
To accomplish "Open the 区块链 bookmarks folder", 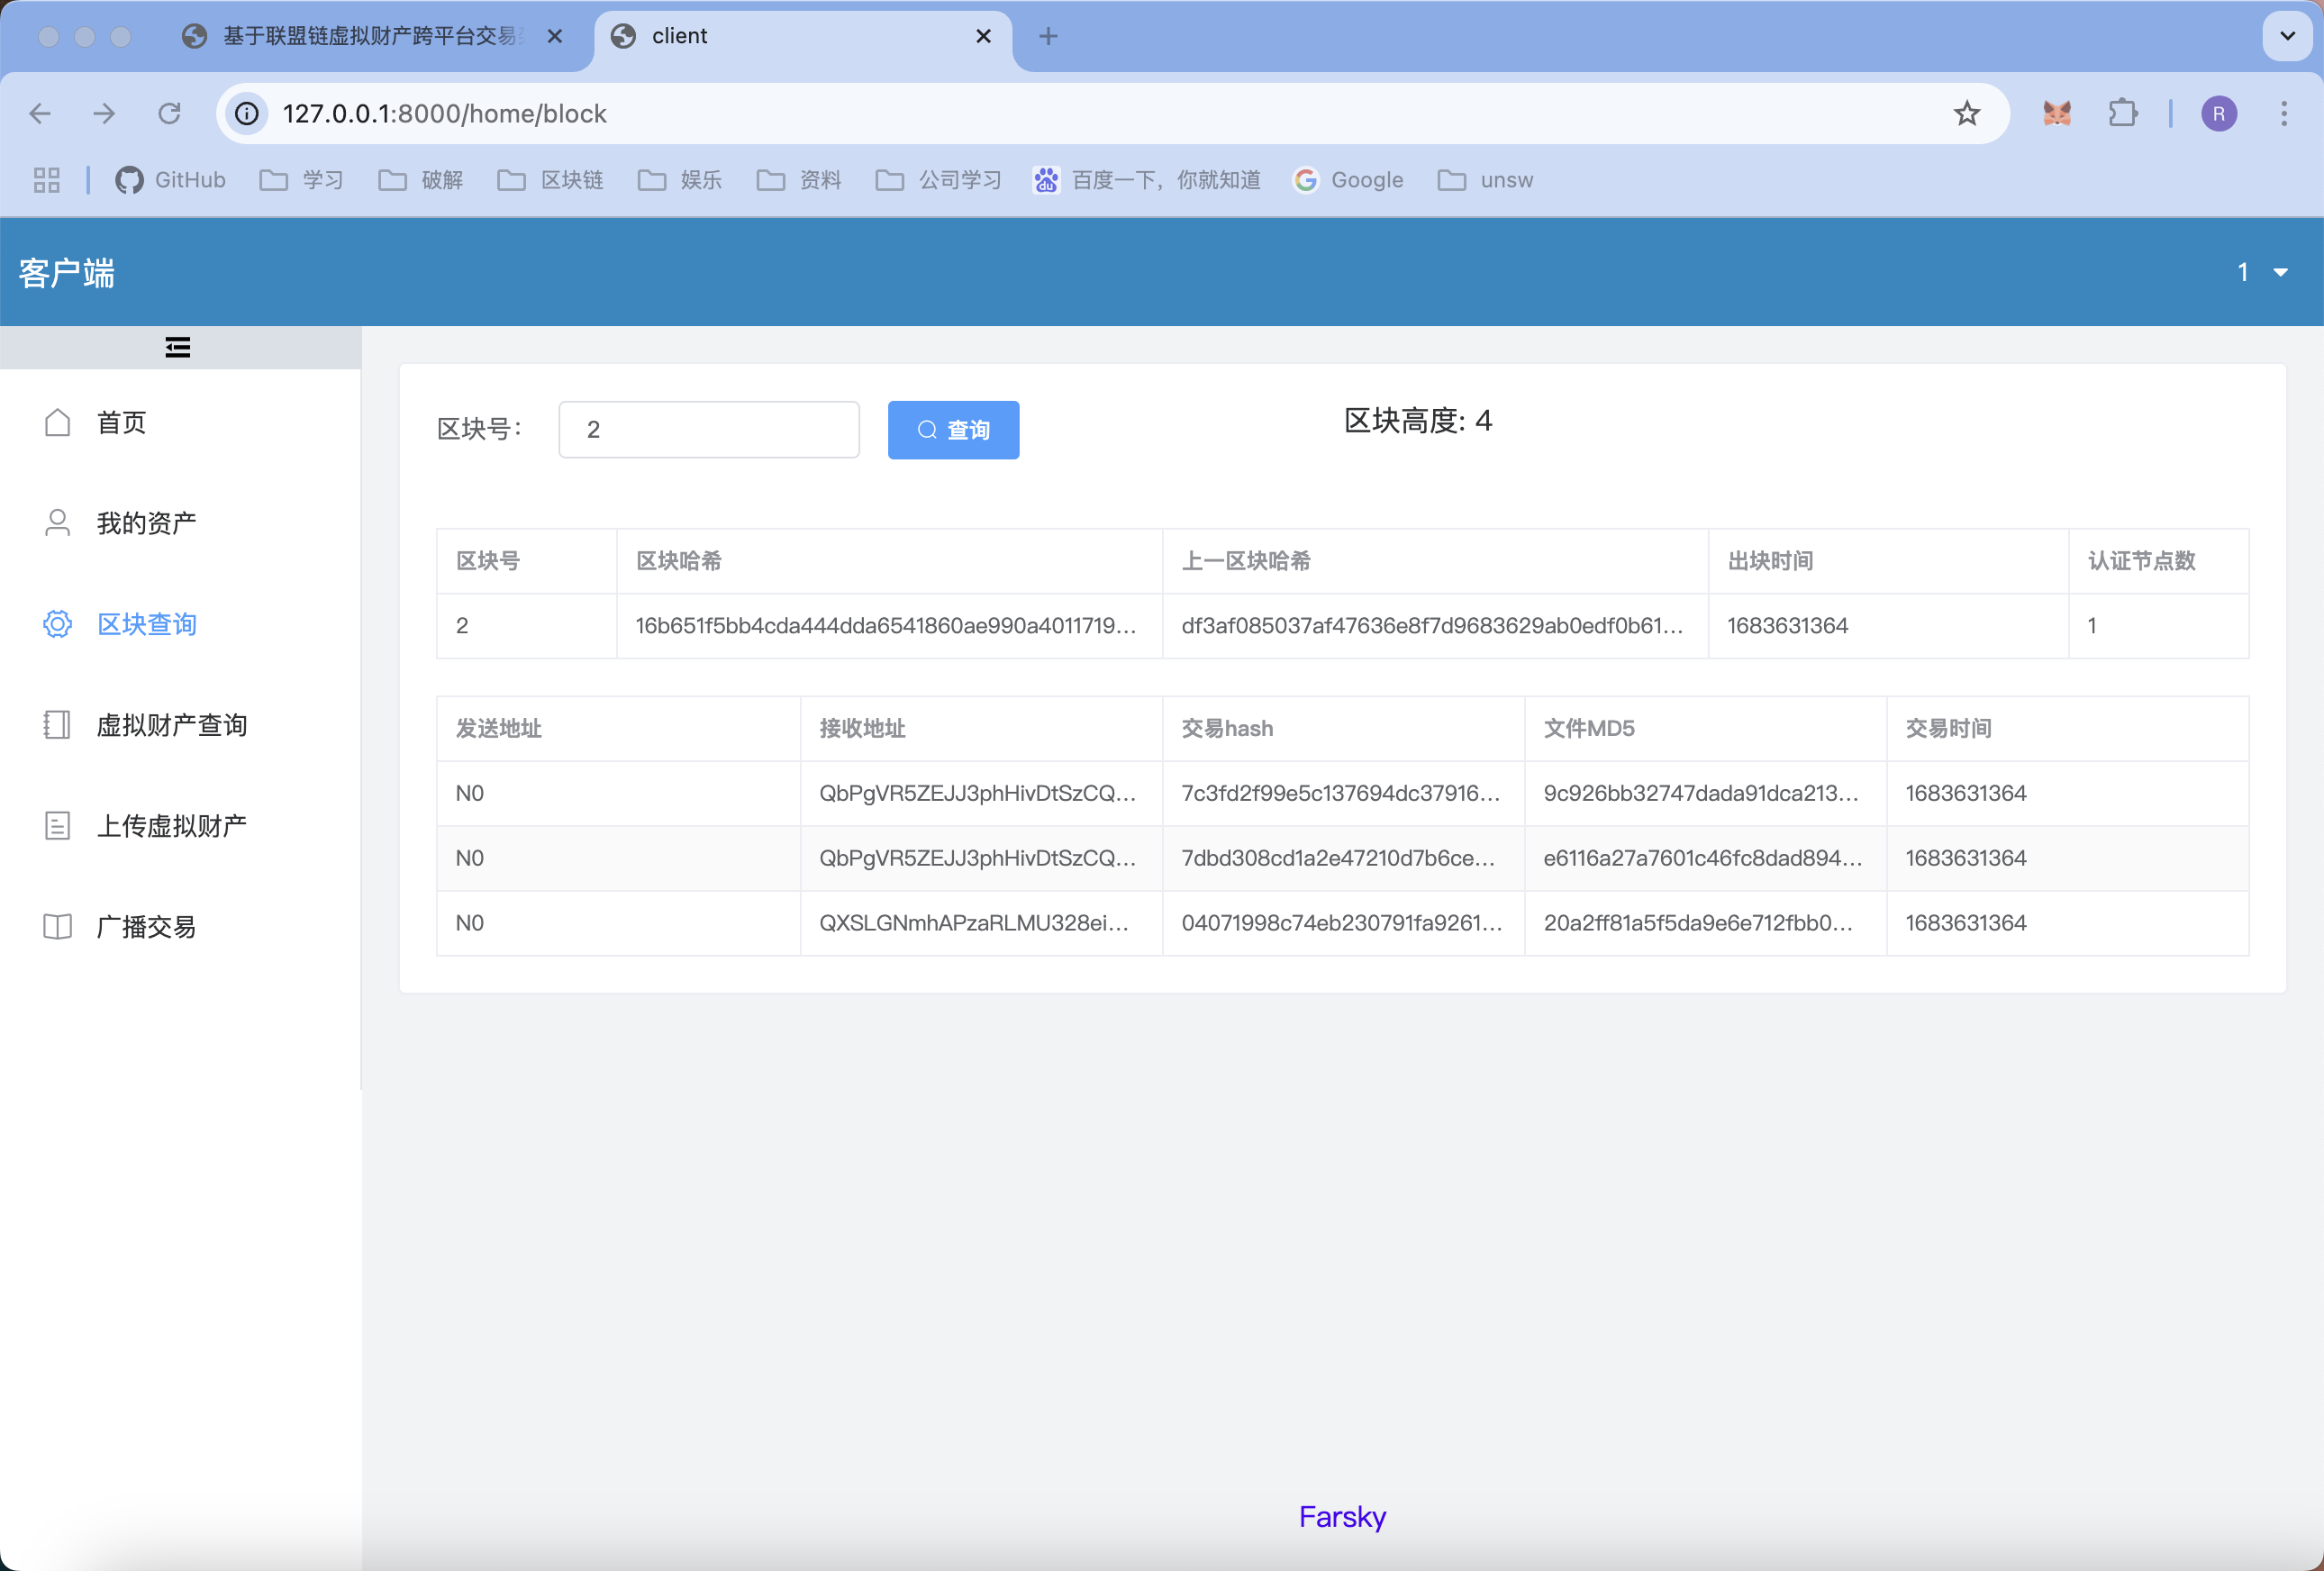I will (x=551, y=180).
